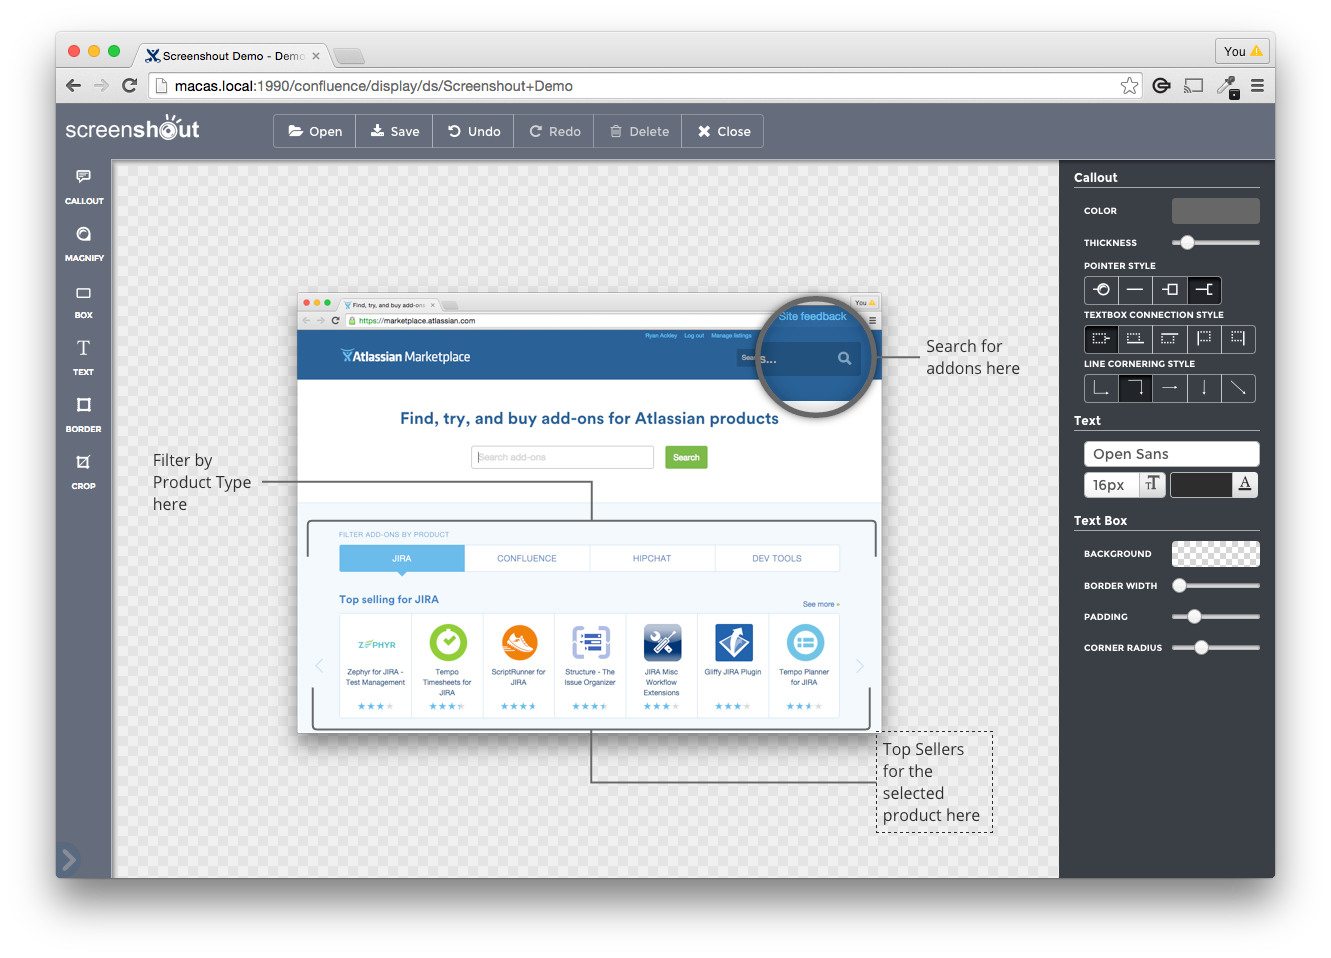
Task: Click the Open button
Action: pos(315,131)
